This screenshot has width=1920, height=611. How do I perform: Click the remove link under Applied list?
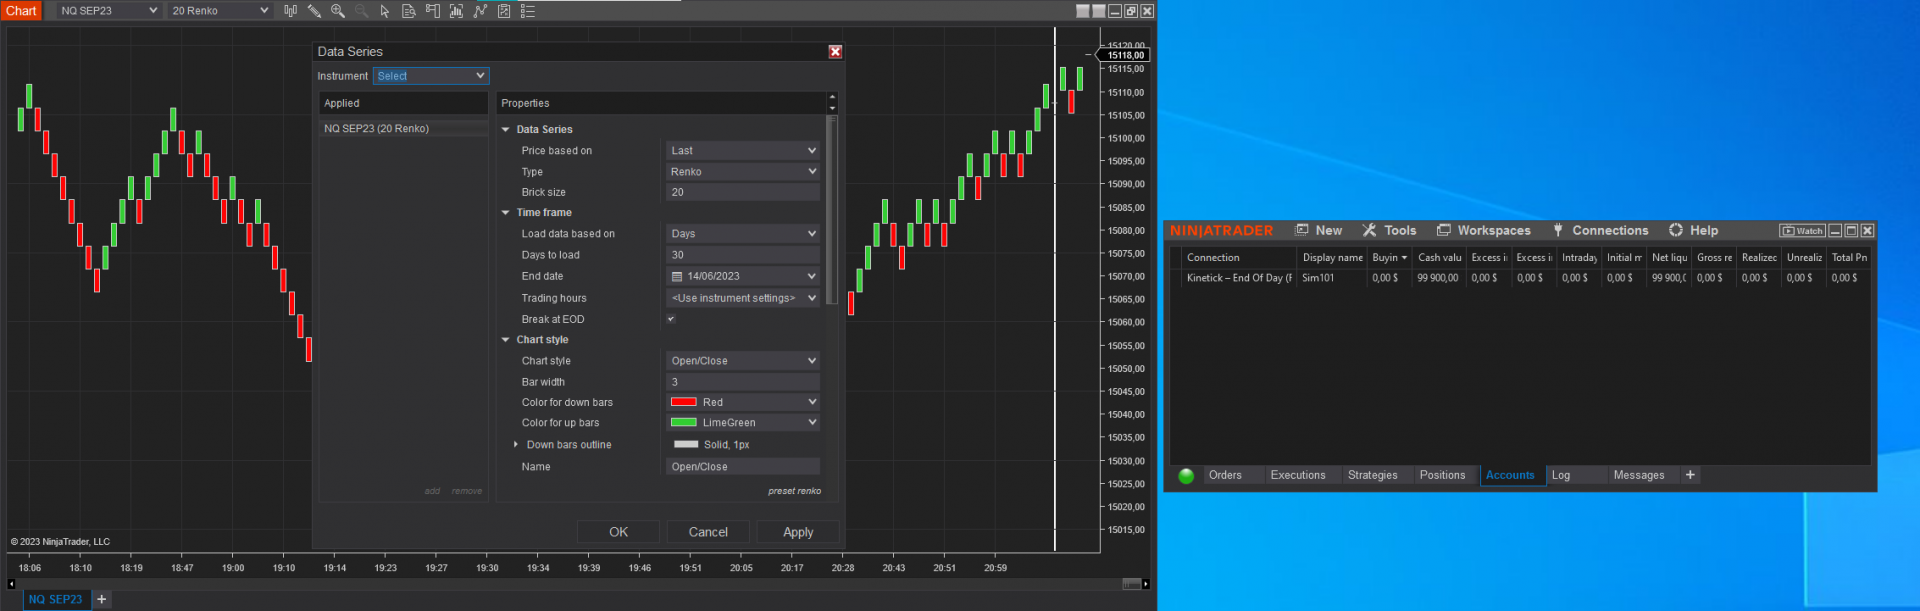pyautogui.click(x=466, y=491)
